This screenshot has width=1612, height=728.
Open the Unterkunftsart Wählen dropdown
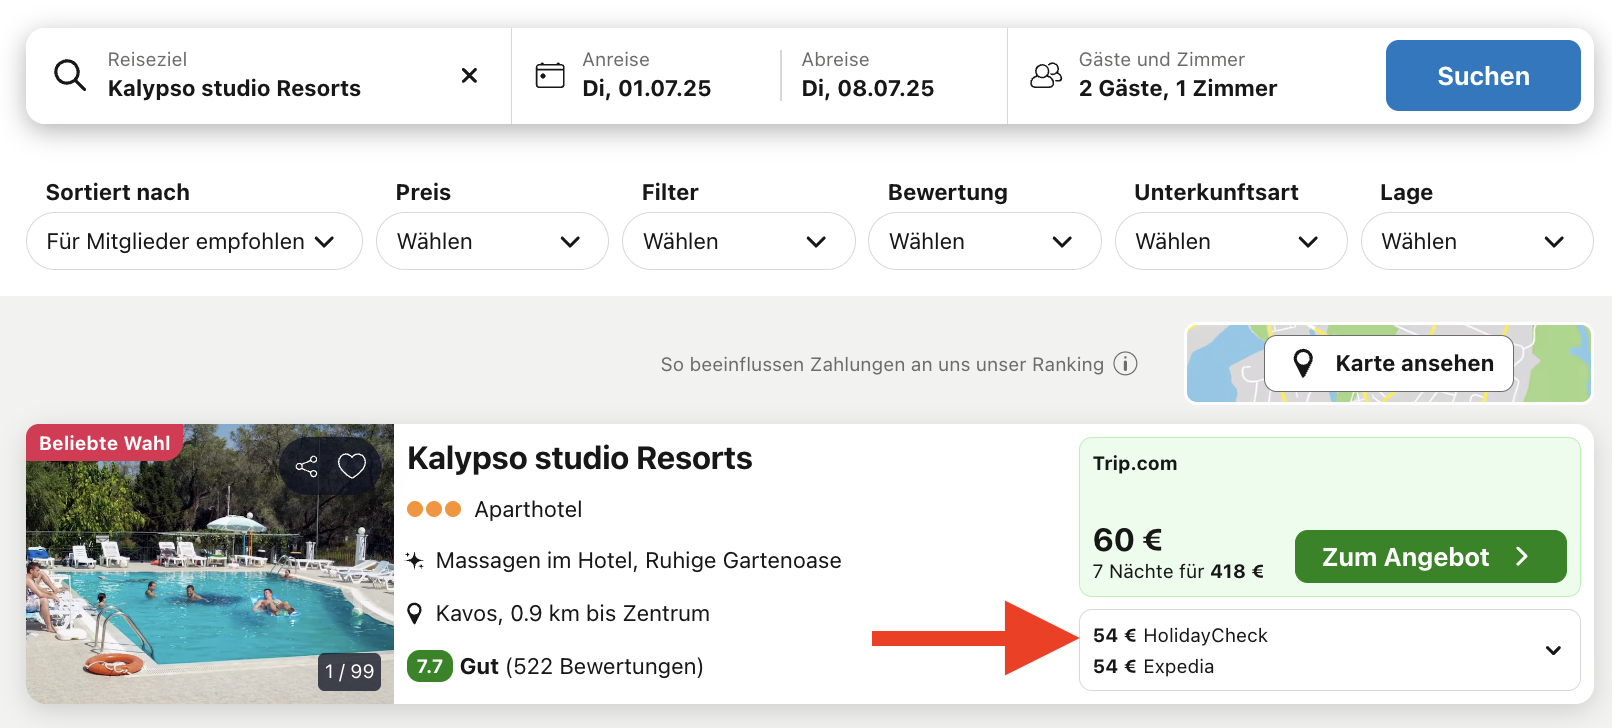coord(1231,241)
